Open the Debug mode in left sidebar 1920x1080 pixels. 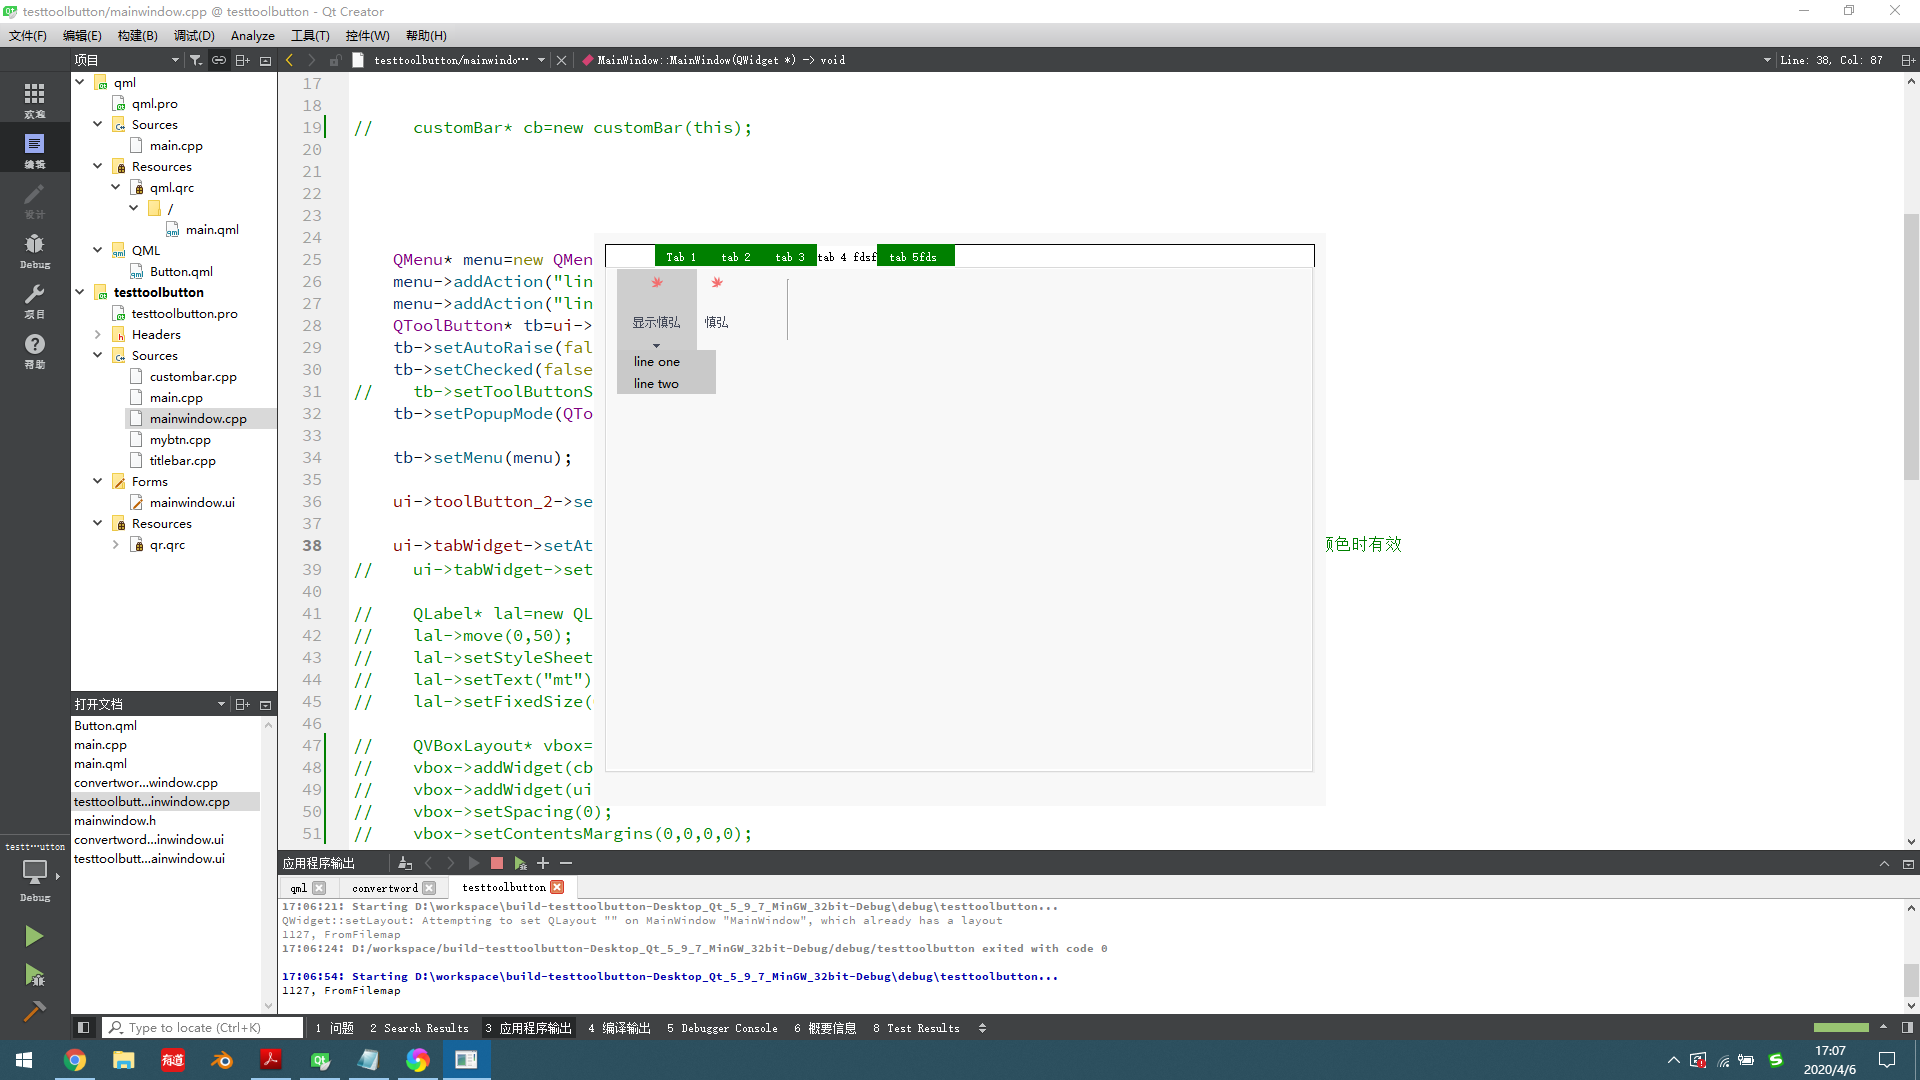(x=34, y=250)
